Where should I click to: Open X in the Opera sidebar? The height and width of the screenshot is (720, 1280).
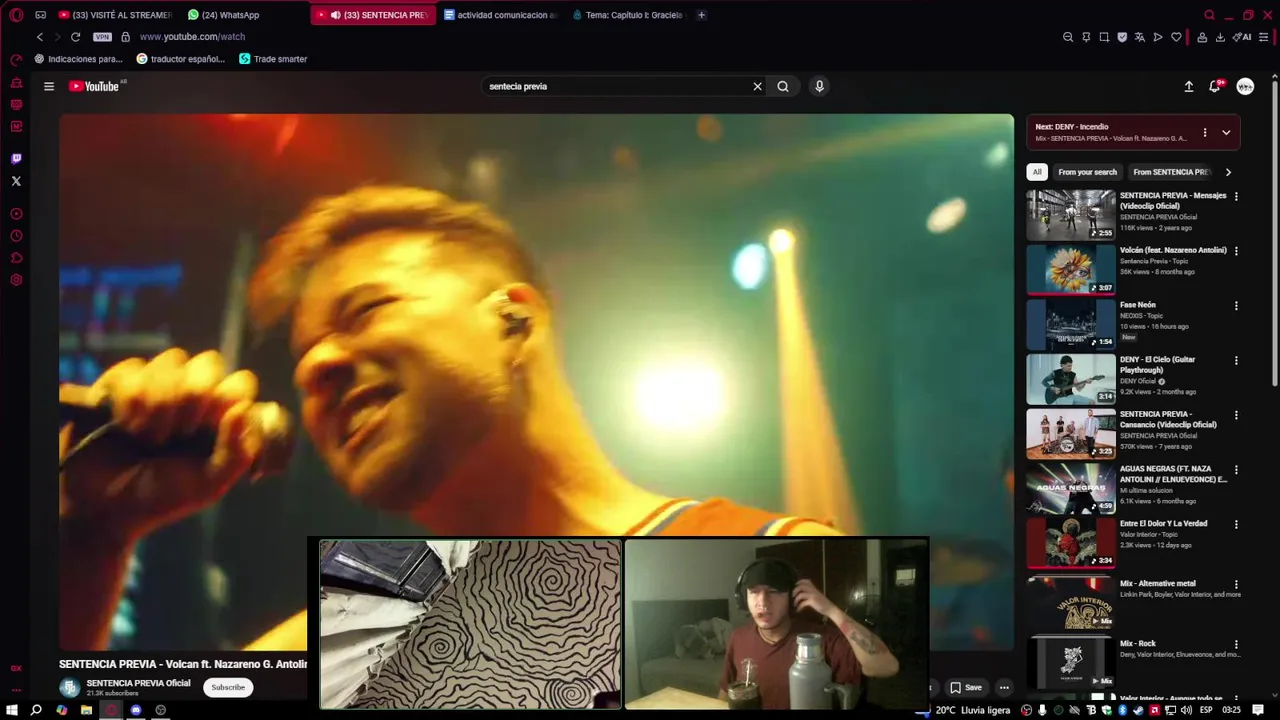pyautogui.click(x=16, y=181)
